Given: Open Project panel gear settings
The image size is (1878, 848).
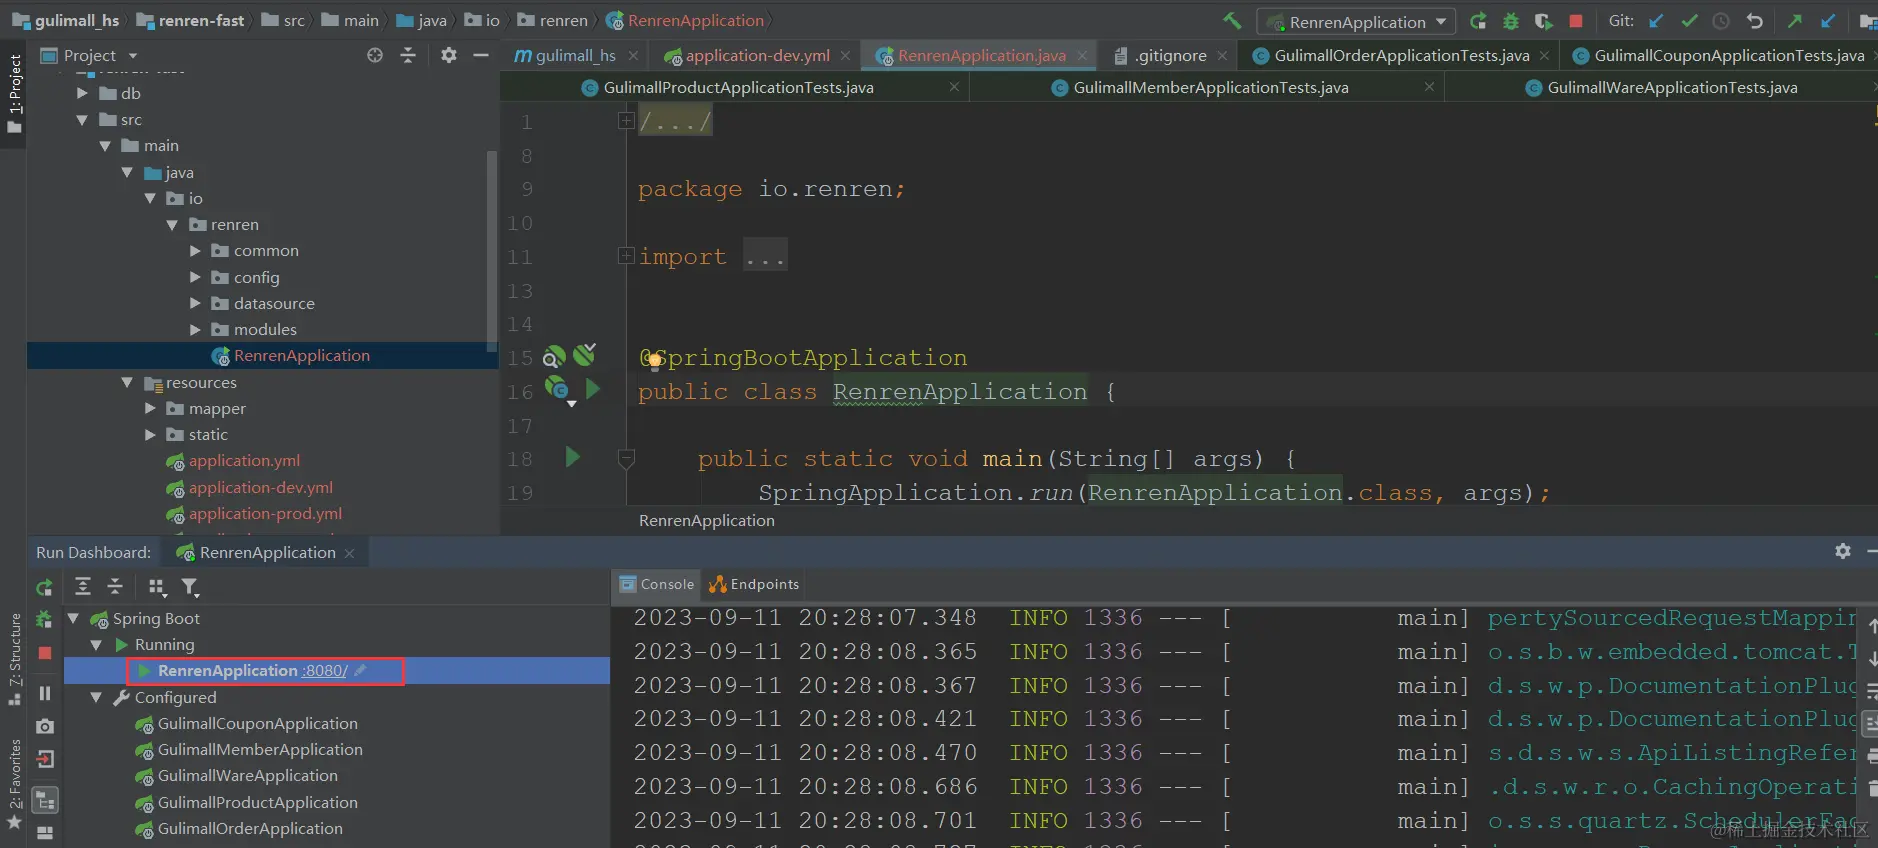Looking at the screenshot, I should (449, 56).
